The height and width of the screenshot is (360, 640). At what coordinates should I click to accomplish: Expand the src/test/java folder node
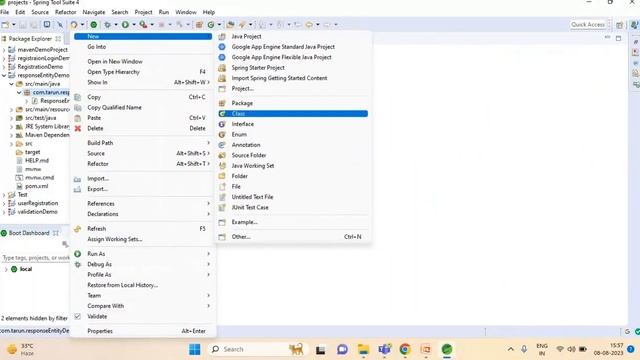[x=11, y=118]
